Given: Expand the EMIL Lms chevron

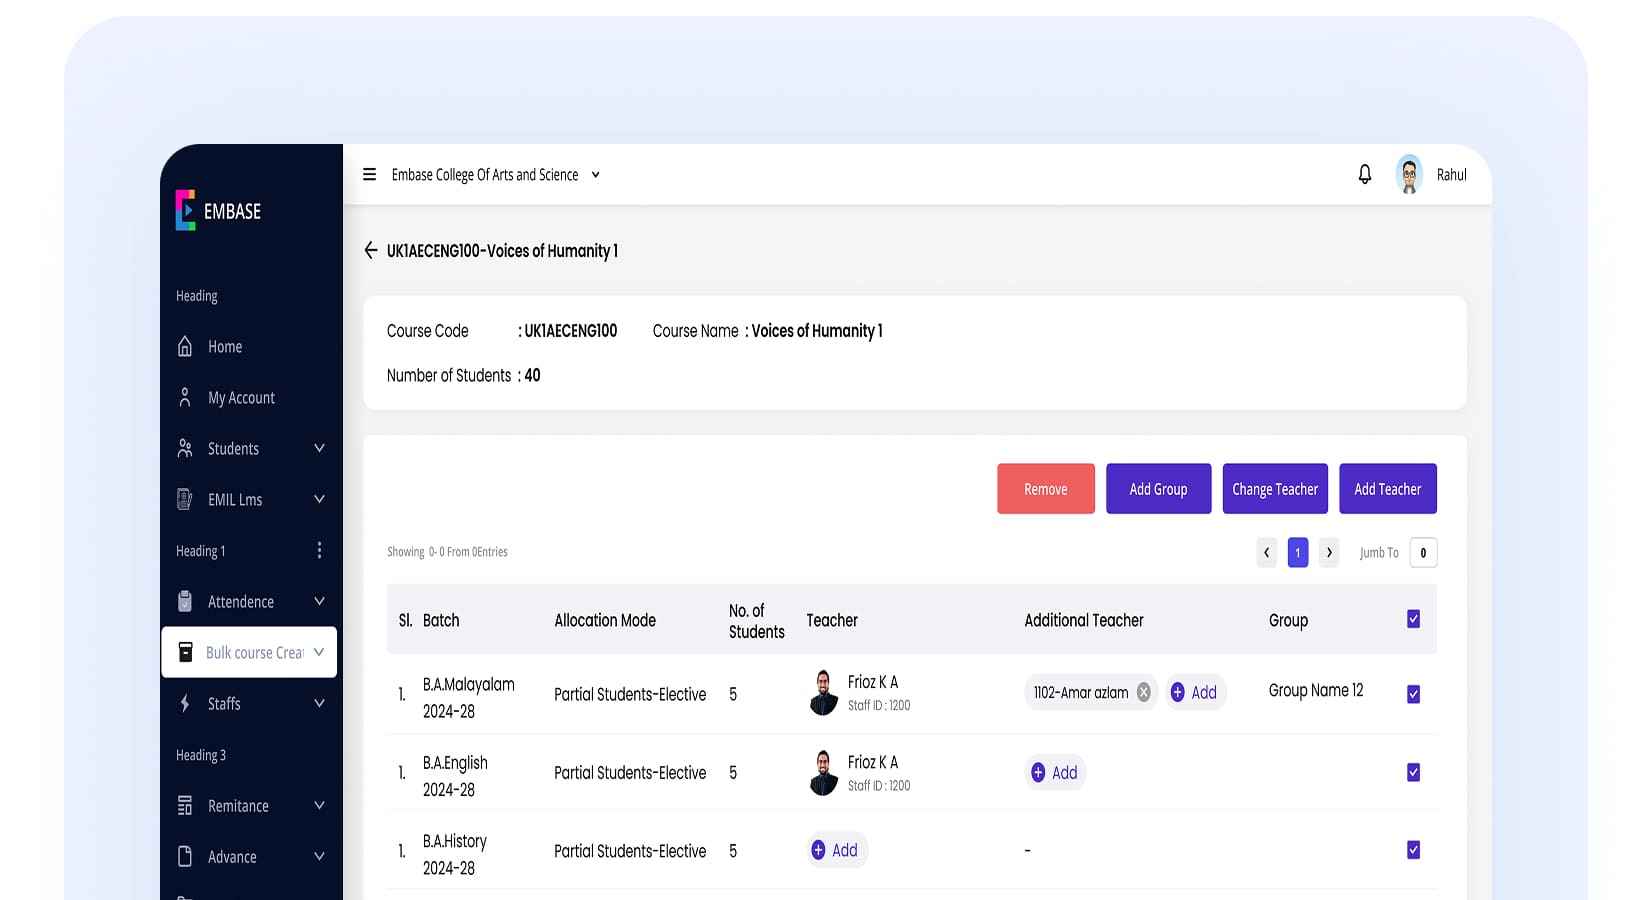Looking at the screenshot, I should (x=319, y=499).
